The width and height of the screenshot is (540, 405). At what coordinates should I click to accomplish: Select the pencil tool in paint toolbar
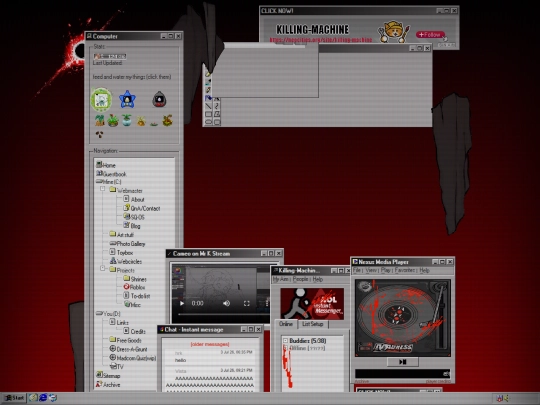point(208,90)
